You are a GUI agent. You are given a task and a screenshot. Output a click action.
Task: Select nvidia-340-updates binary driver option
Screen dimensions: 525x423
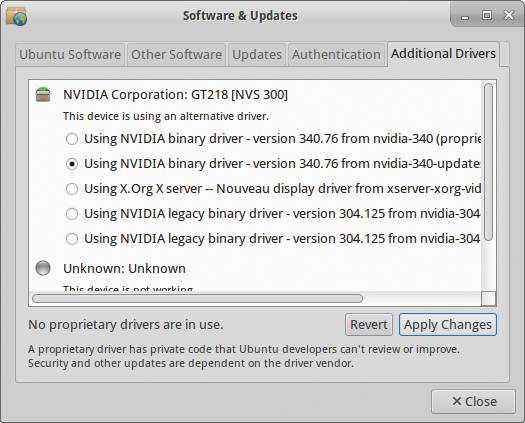point(72,164)
